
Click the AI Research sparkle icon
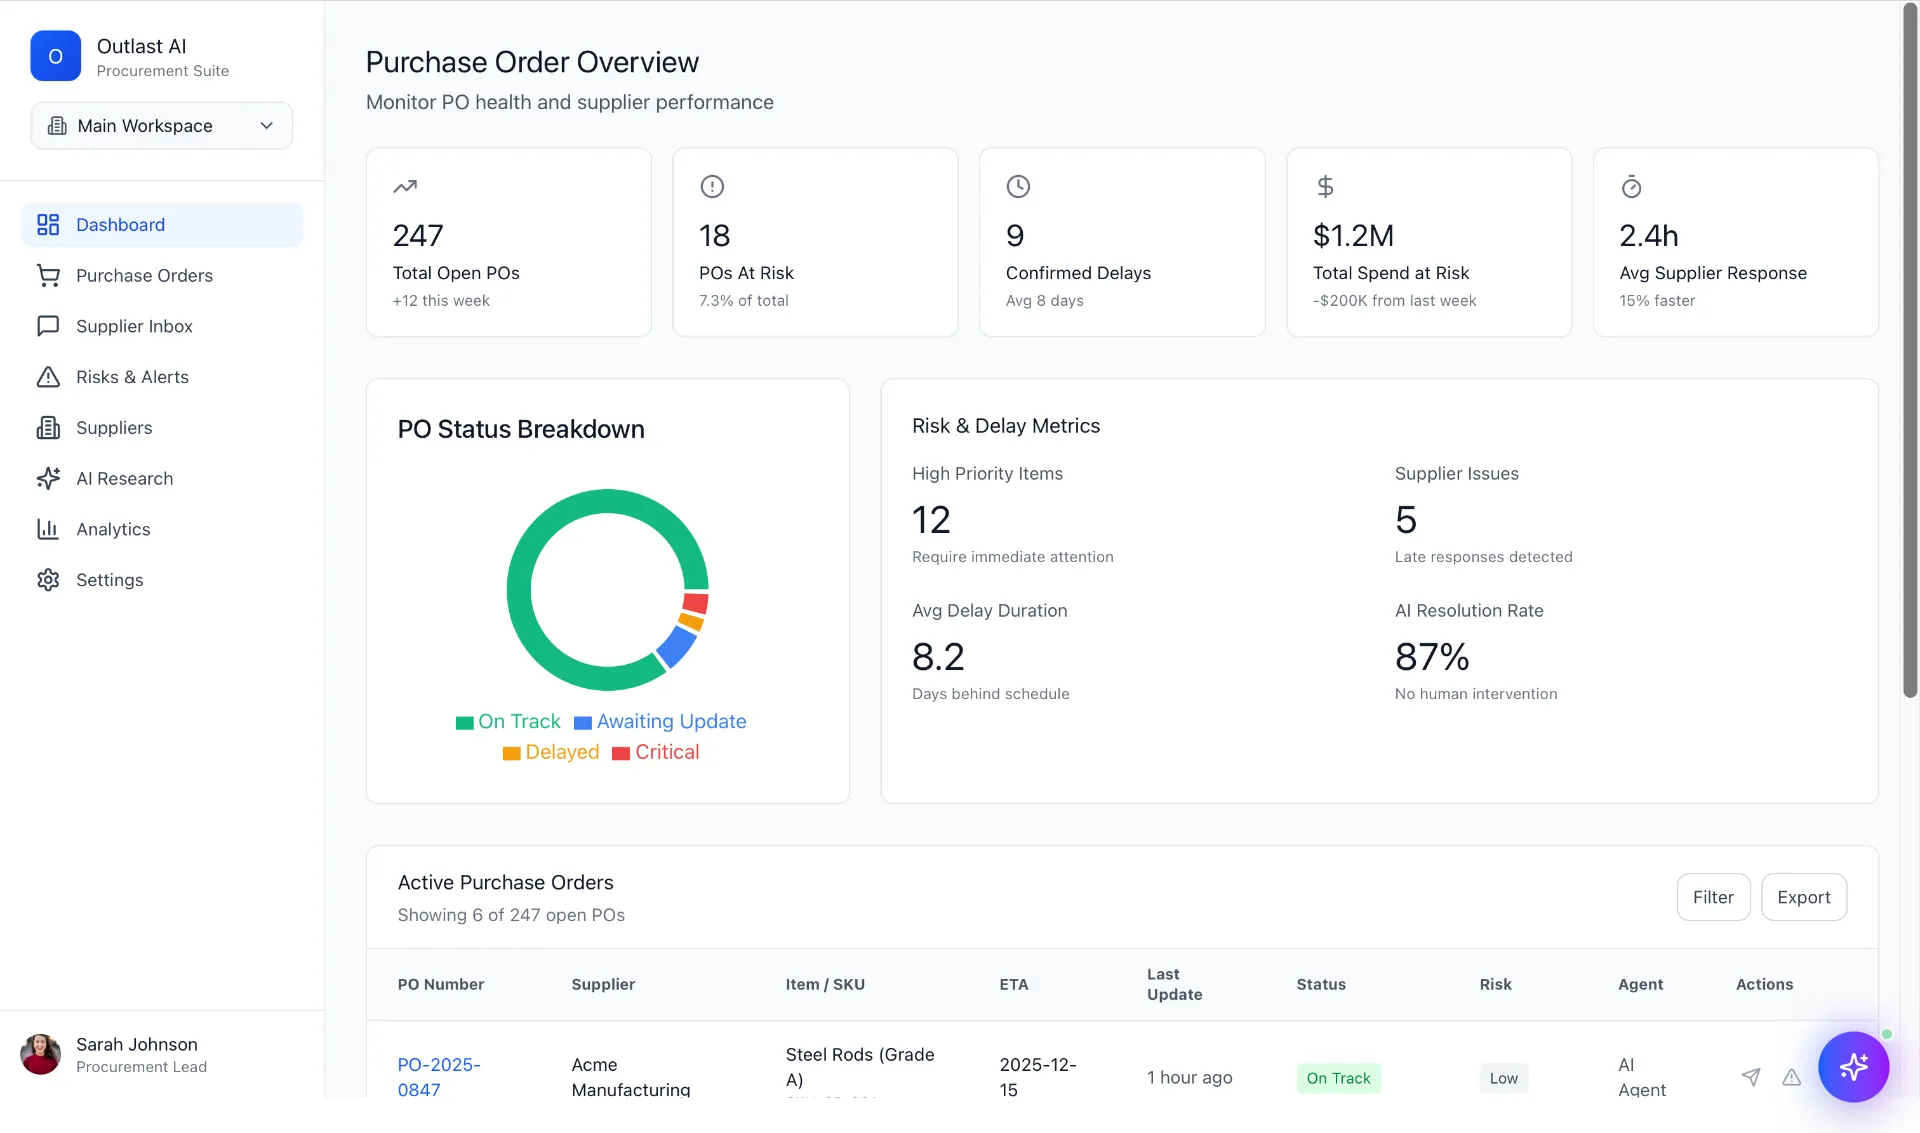tap(48, 479)
